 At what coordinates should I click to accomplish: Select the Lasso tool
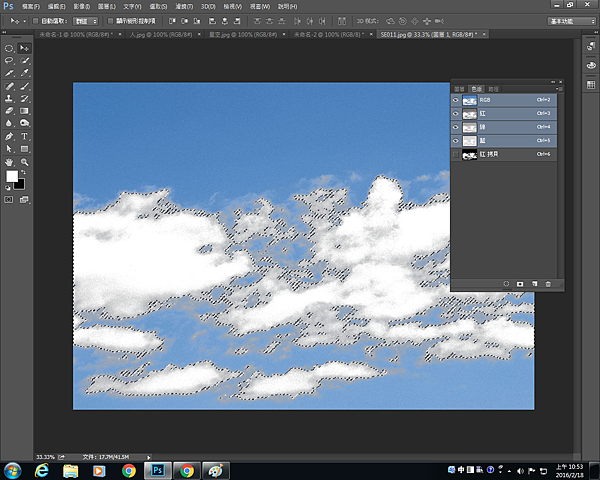(x=9, y=60)
